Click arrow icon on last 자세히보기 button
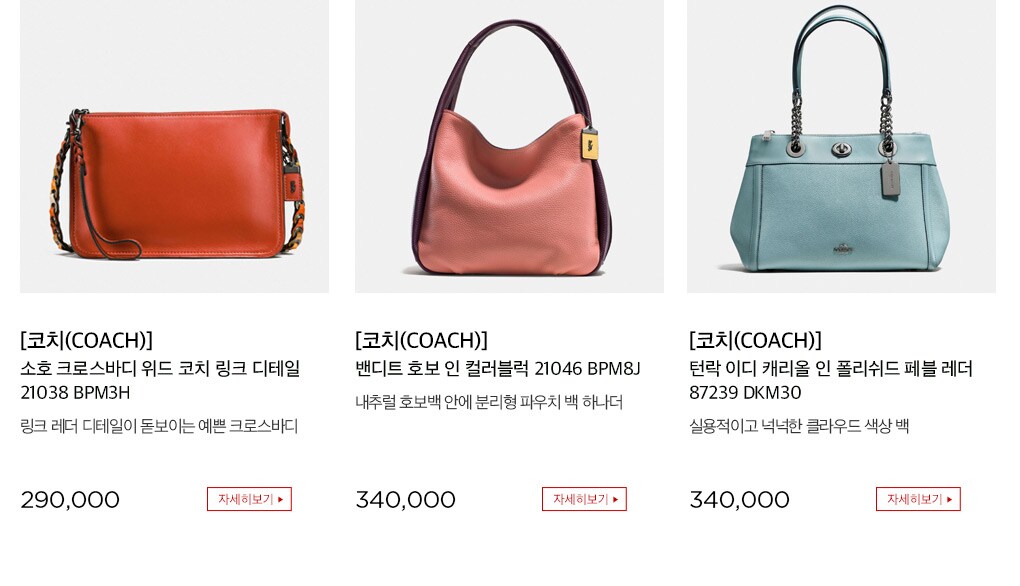 point(949,499)
